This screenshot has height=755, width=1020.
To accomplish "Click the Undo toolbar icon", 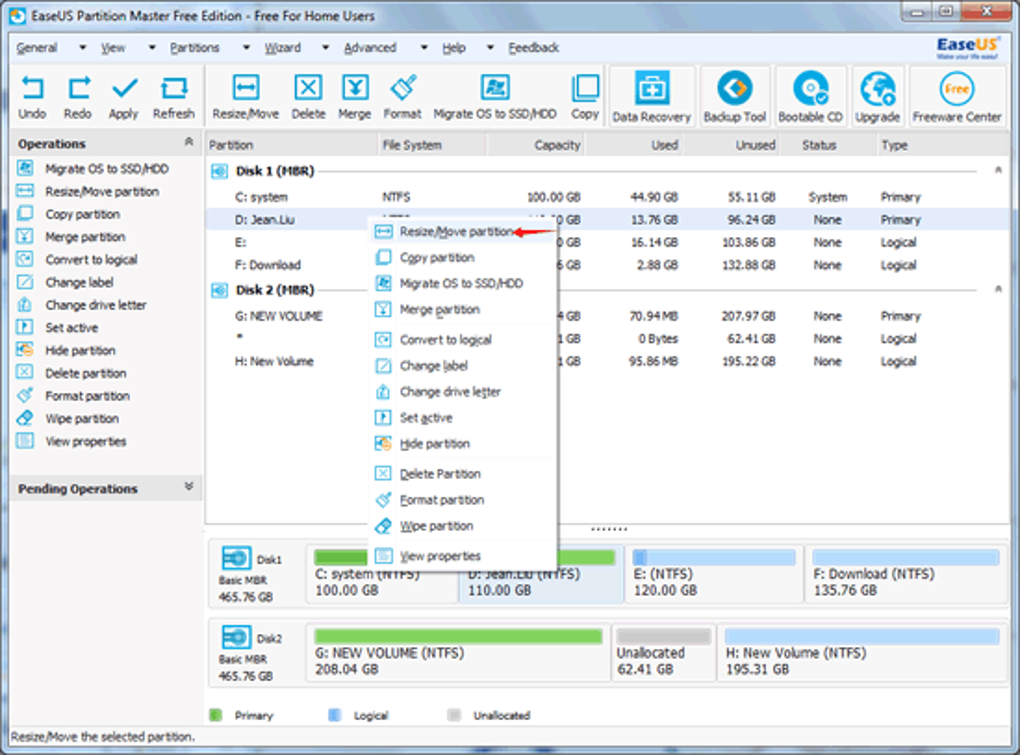I will tap(32, 98).
